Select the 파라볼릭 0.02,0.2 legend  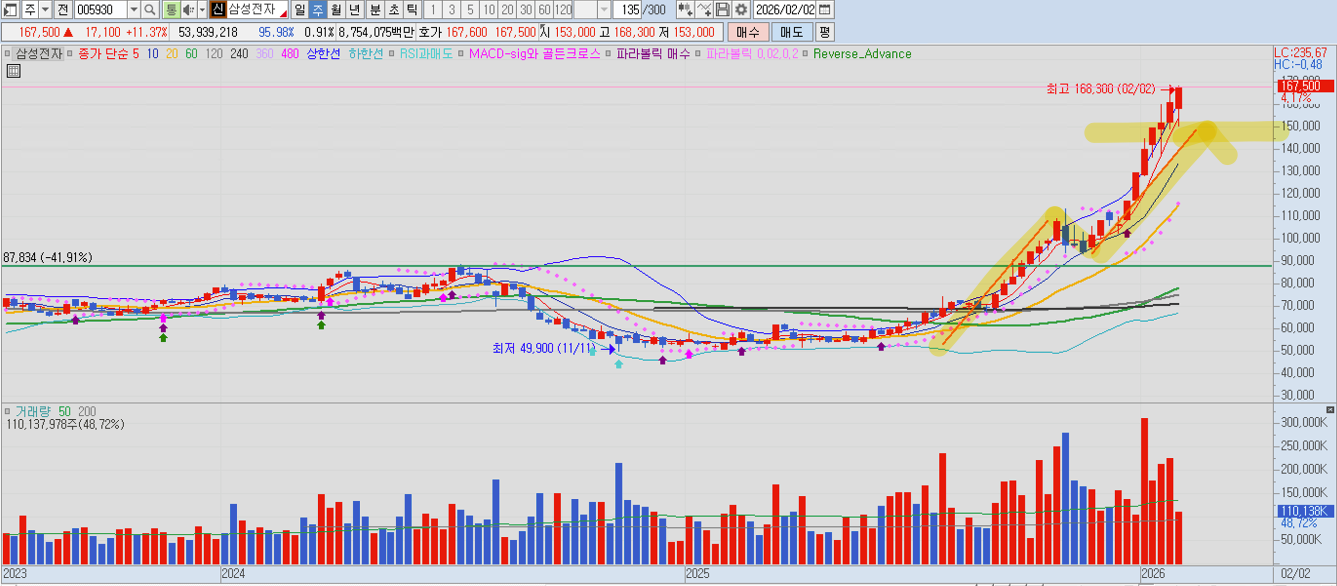point(752,53)
